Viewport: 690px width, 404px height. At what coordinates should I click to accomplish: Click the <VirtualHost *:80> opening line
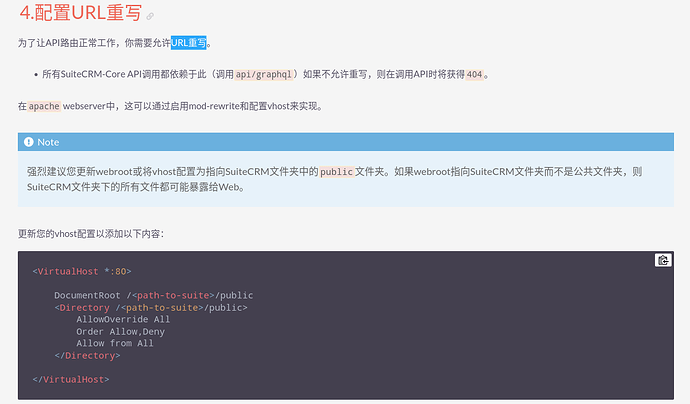[82, 272]
